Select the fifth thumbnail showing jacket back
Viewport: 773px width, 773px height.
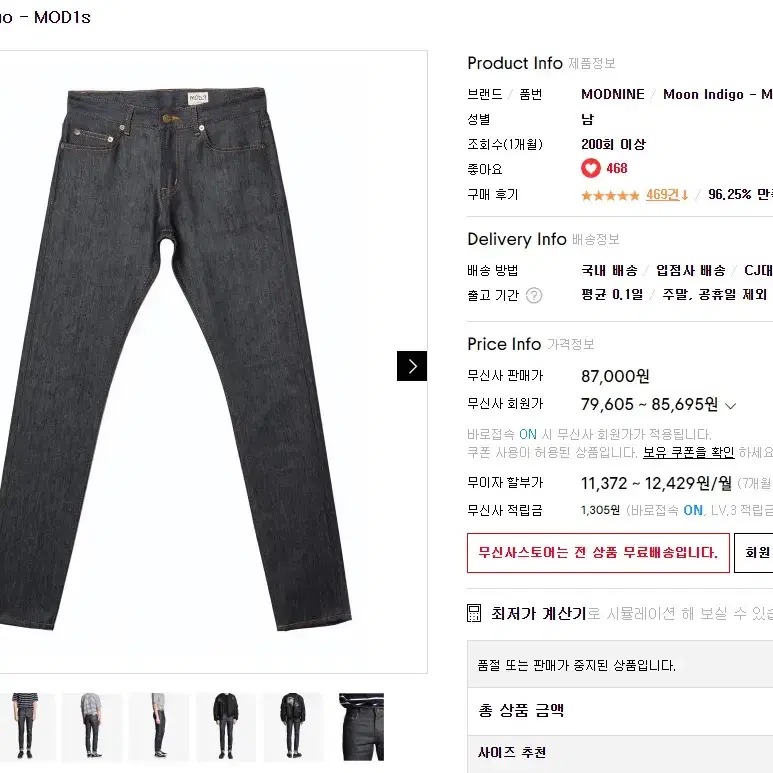(x=293, y=726)
